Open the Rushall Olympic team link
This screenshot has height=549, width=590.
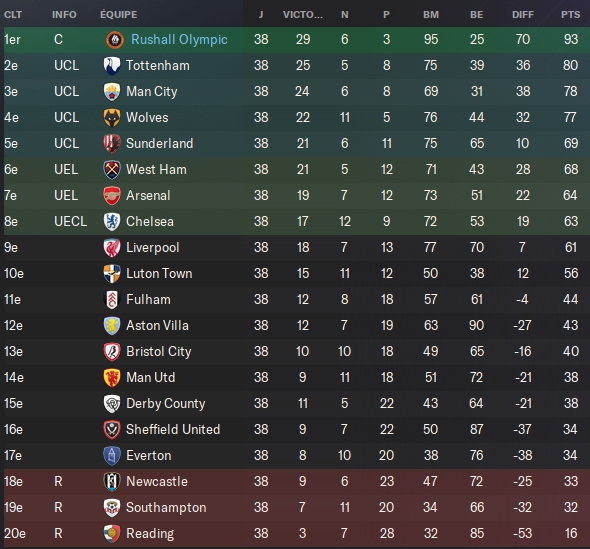[x=179, y=40]
